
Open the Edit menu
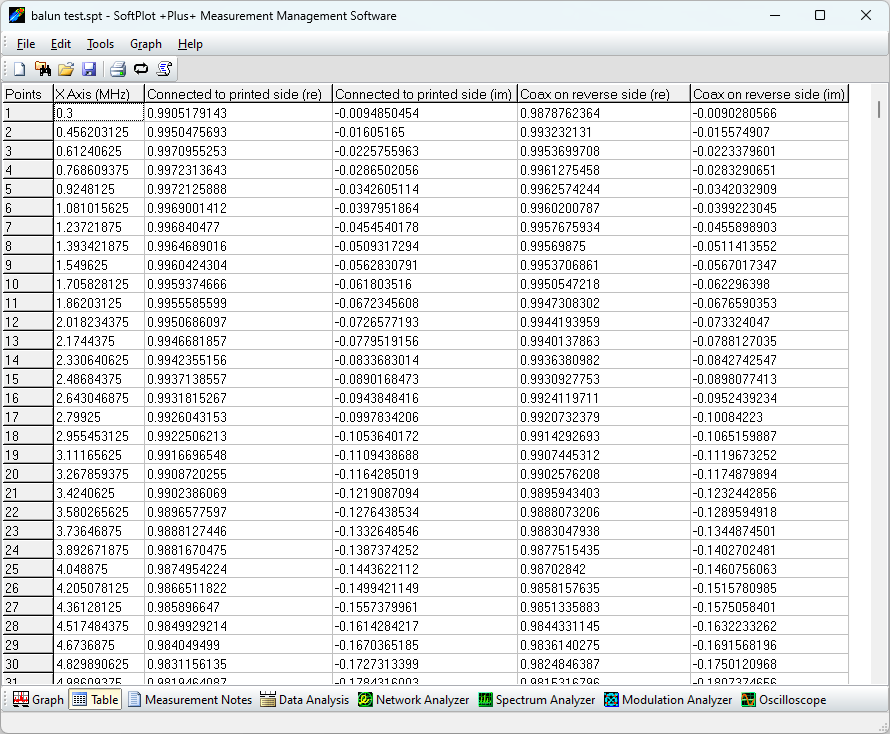click(x=61, y=44)
